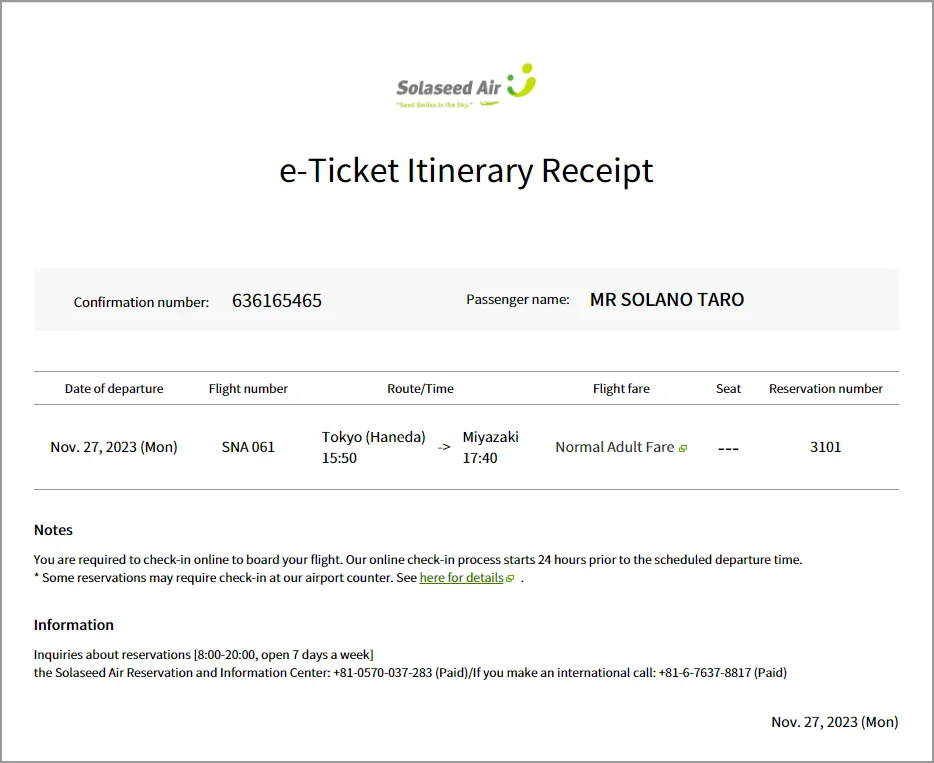Open the Normal Adult Fare link
The width and height of the screenshot is (934, 763).
(x=614, y=447)
